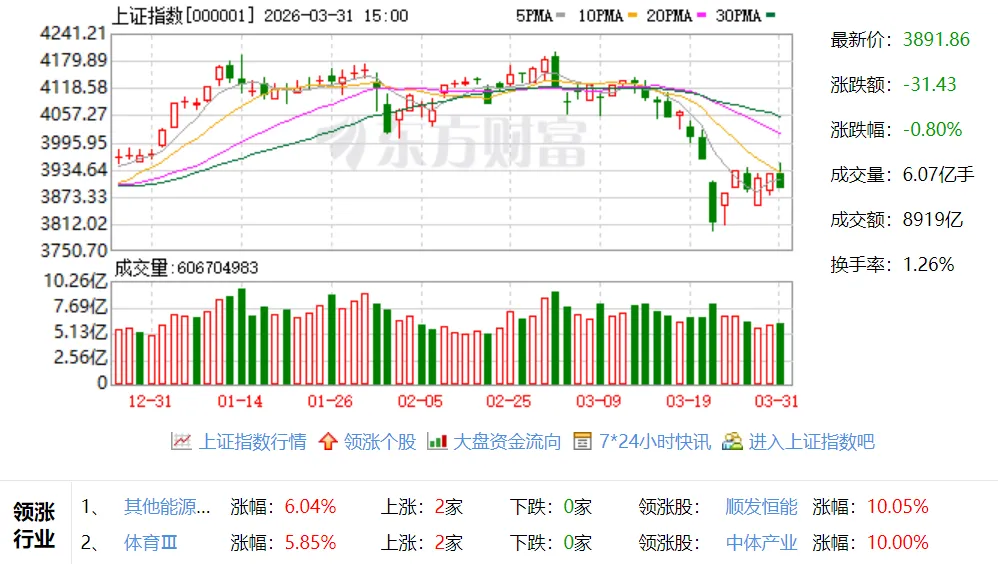Click the chart title 上证指数[000001]

coord(184,15)
